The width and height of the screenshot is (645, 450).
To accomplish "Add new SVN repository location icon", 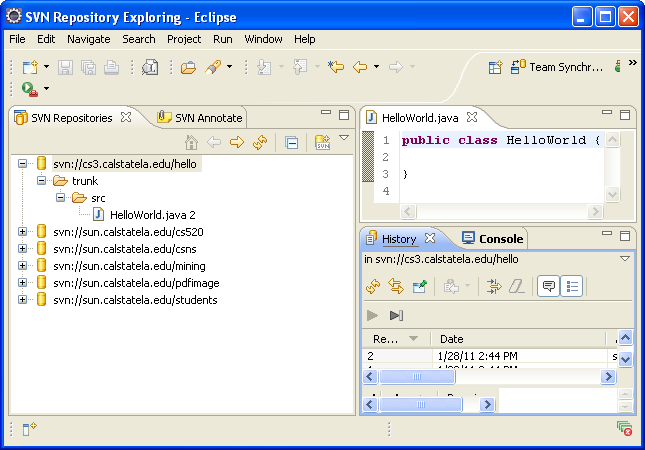I will [x=322, y=142].
